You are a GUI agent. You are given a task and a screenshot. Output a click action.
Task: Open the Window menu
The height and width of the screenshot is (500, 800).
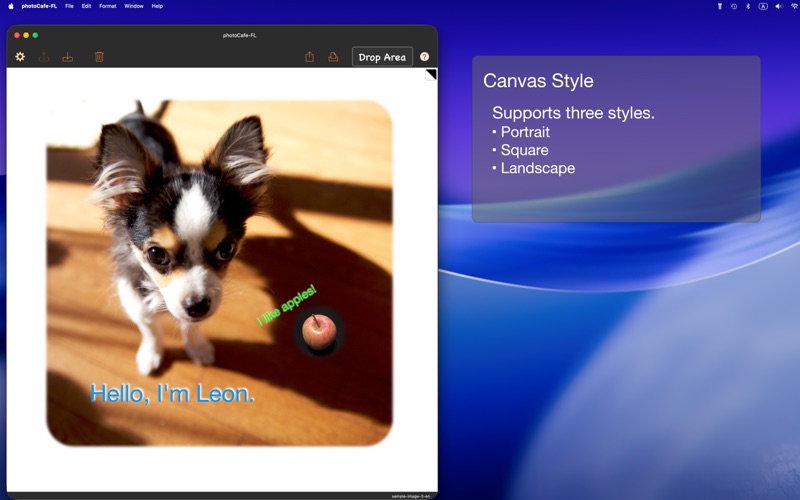(x=134, y=6)
